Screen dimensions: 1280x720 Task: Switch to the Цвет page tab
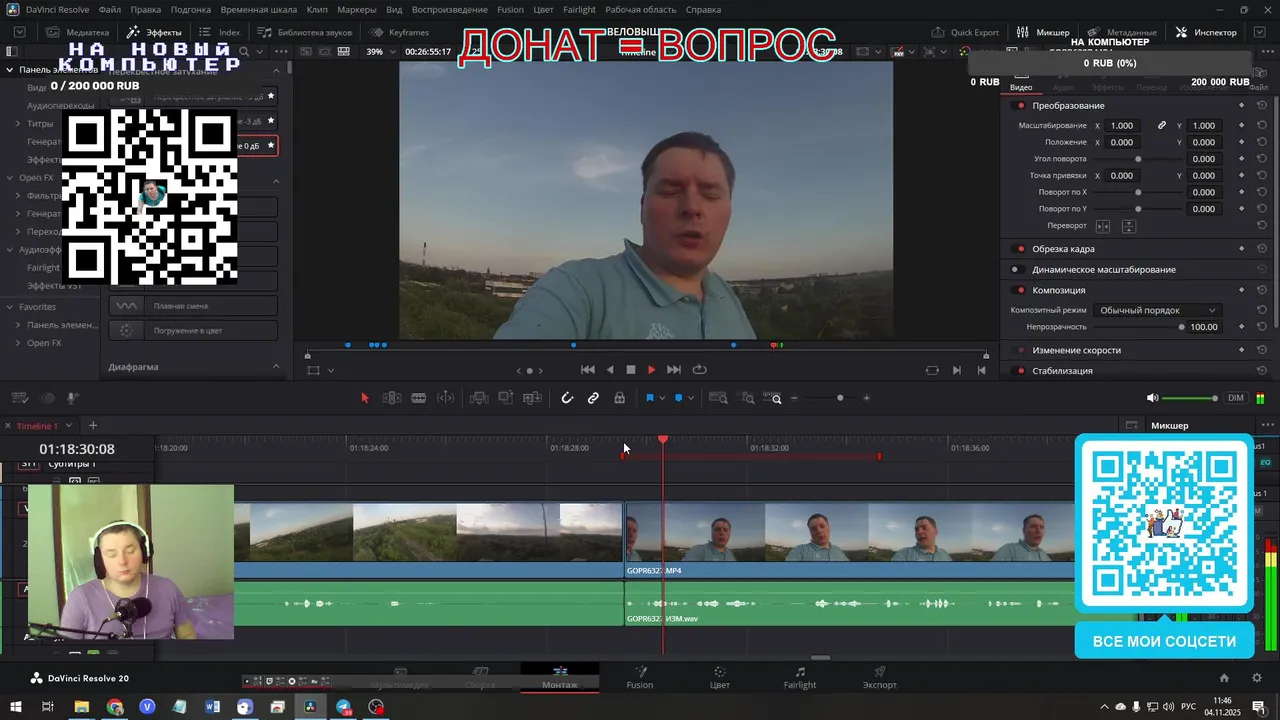pyautogui.click(x=720, y=677)
